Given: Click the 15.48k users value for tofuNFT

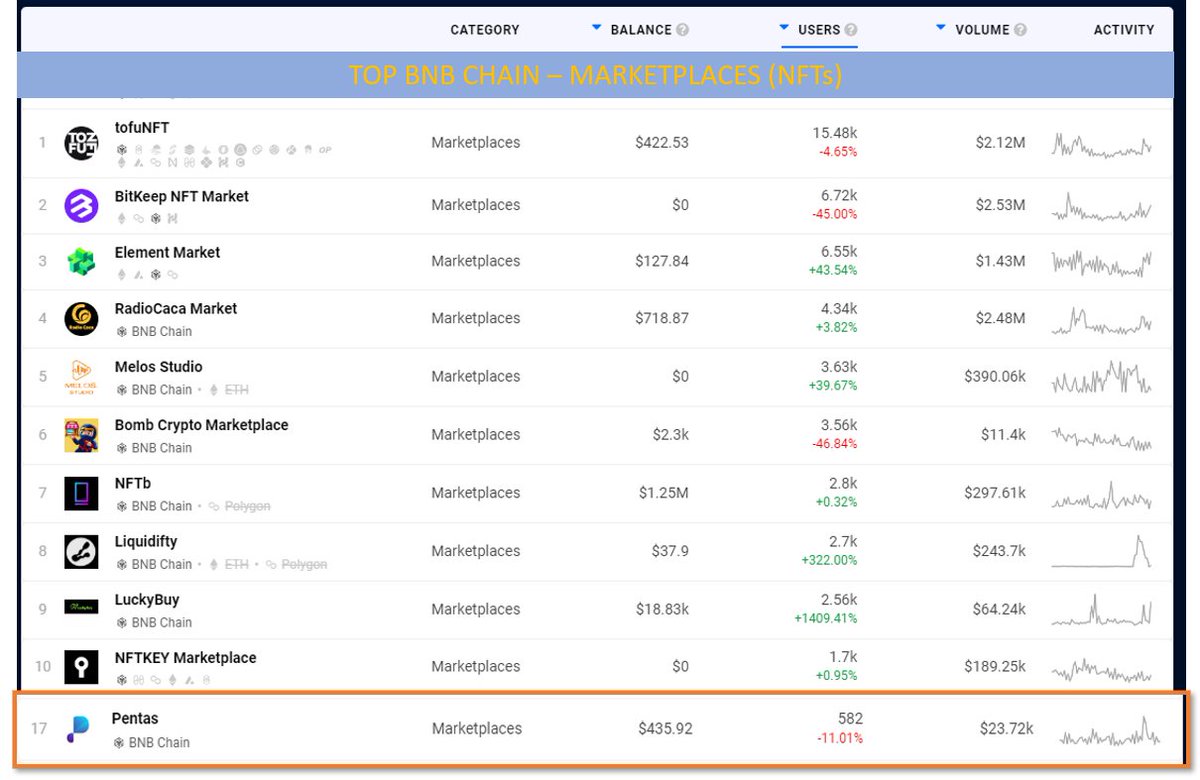Looking at the screenshot, I should [835, 133].
